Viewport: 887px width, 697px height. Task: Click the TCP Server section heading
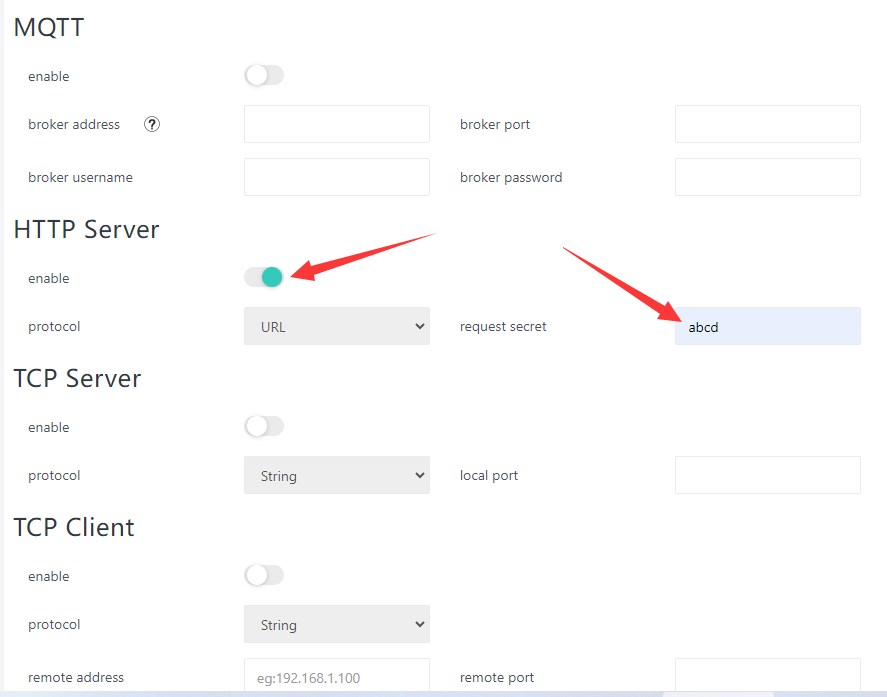click(x=78, y=378)
